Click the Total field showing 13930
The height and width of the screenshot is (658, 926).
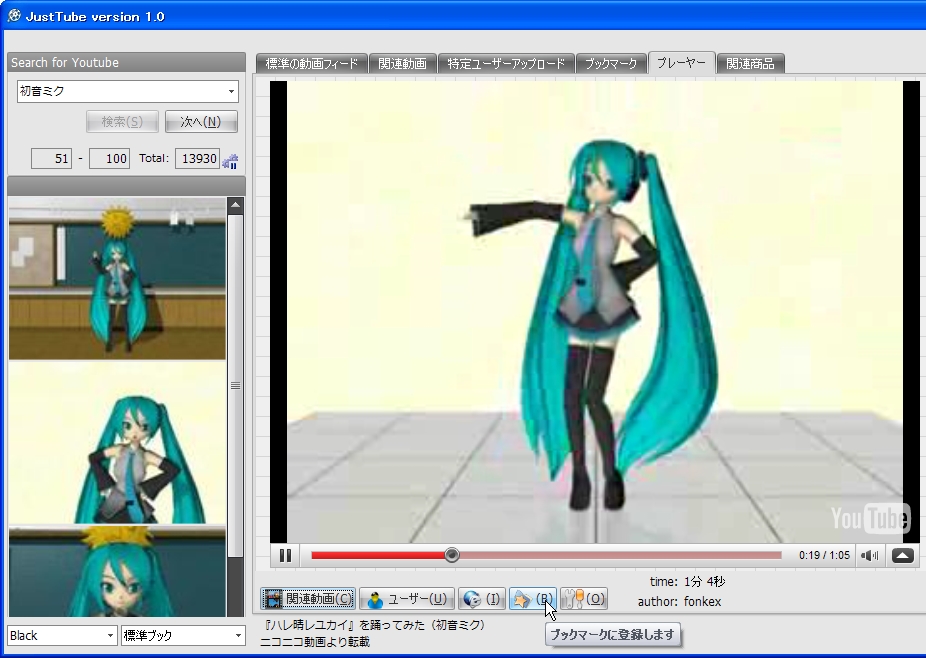point(198,158)
